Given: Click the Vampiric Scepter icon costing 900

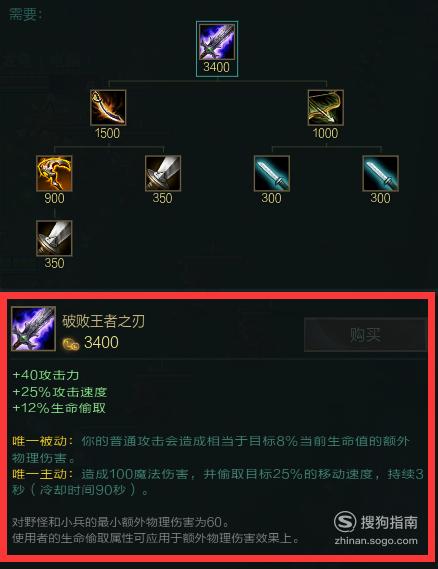Looking at the screenshot, I should coord(54,173).
